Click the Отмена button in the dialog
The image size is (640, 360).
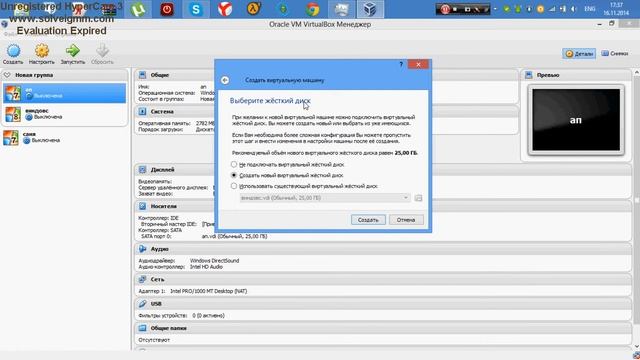(406, 220)
